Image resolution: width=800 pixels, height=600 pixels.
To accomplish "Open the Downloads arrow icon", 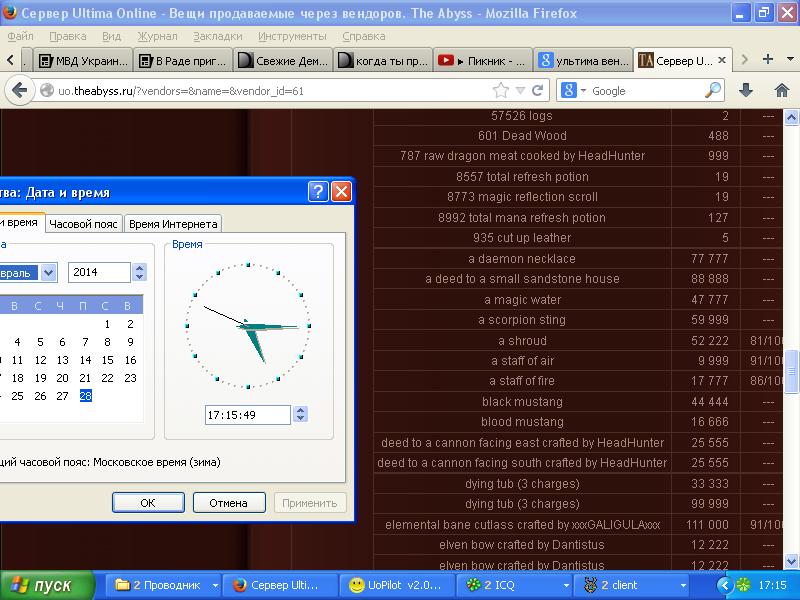I will [746, 90].
